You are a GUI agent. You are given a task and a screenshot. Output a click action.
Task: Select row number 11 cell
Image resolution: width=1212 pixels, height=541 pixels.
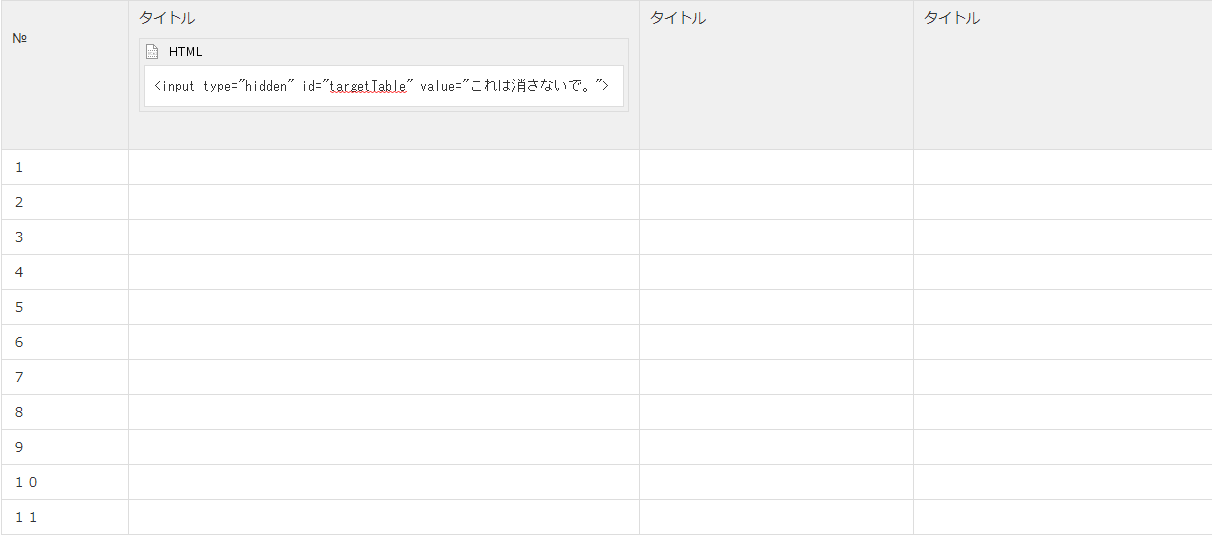tap(65, 517)
